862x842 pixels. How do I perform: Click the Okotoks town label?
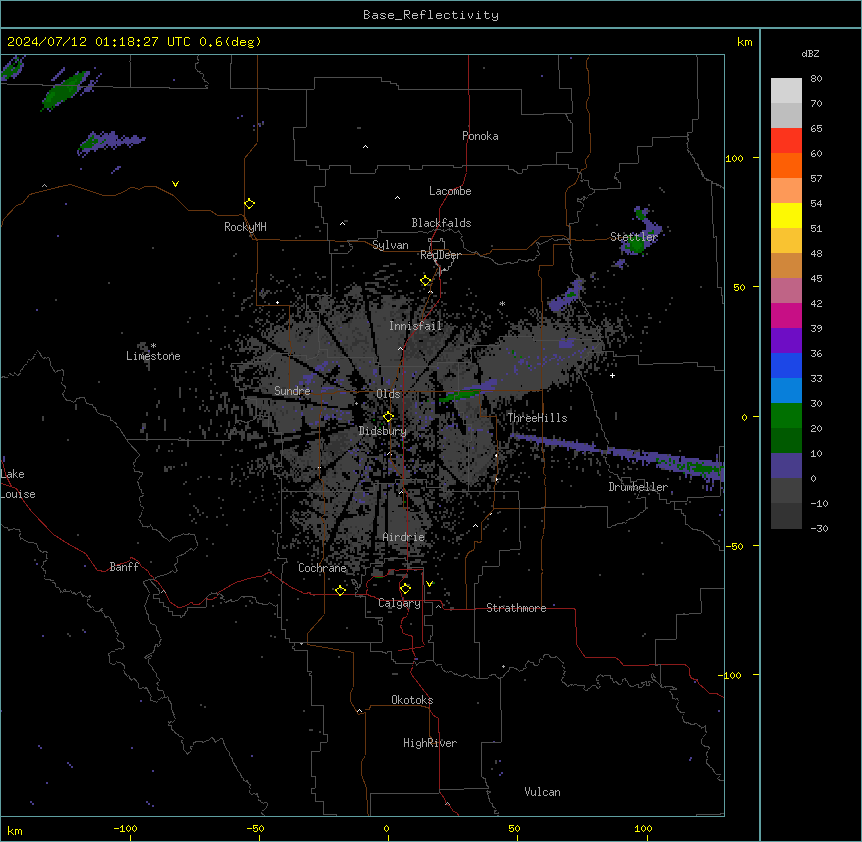point(412,700)
